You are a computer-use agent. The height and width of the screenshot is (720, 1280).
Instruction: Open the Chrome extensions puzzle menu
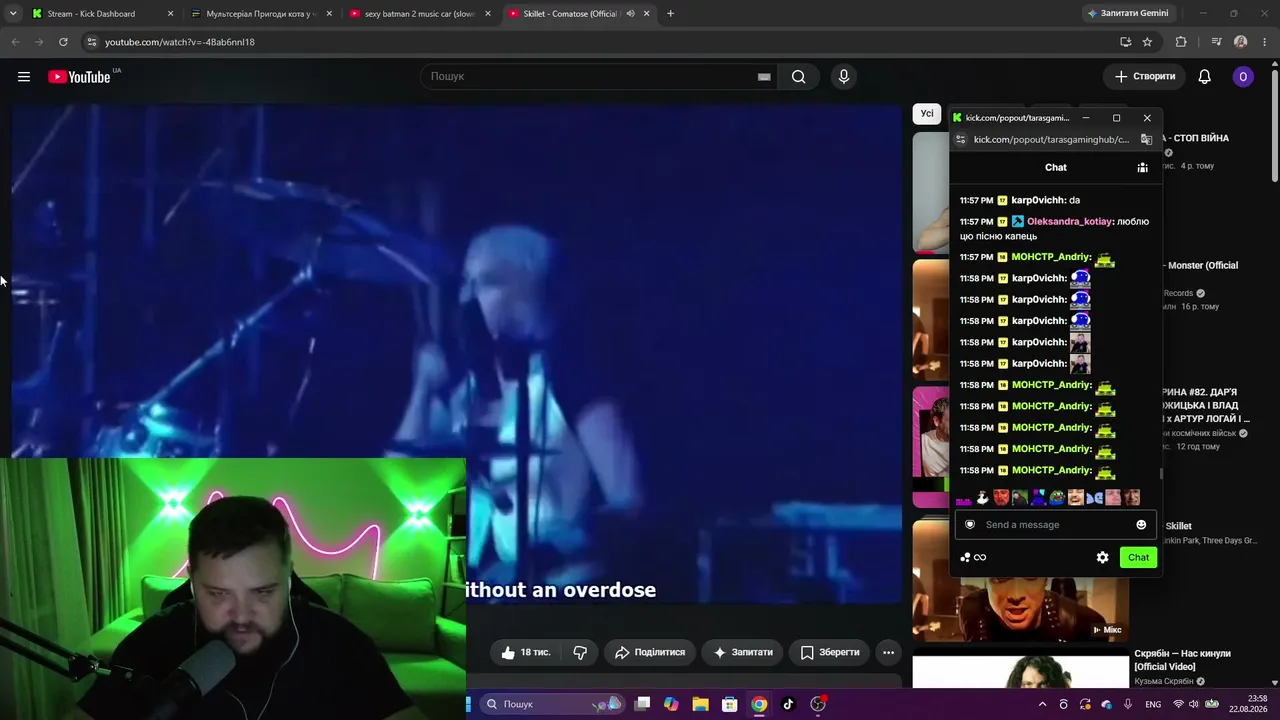pos(1181,42)
